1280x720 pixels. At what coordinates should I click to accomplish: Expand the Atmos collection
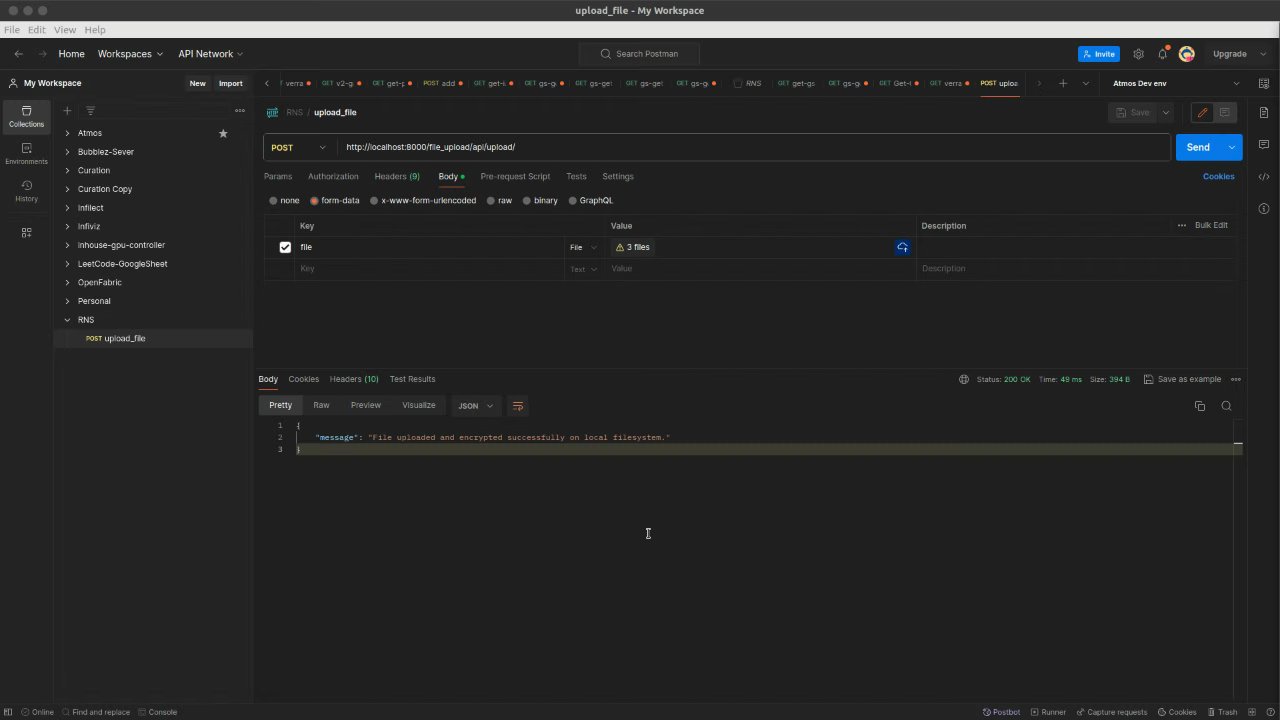(x=67, y=133)
